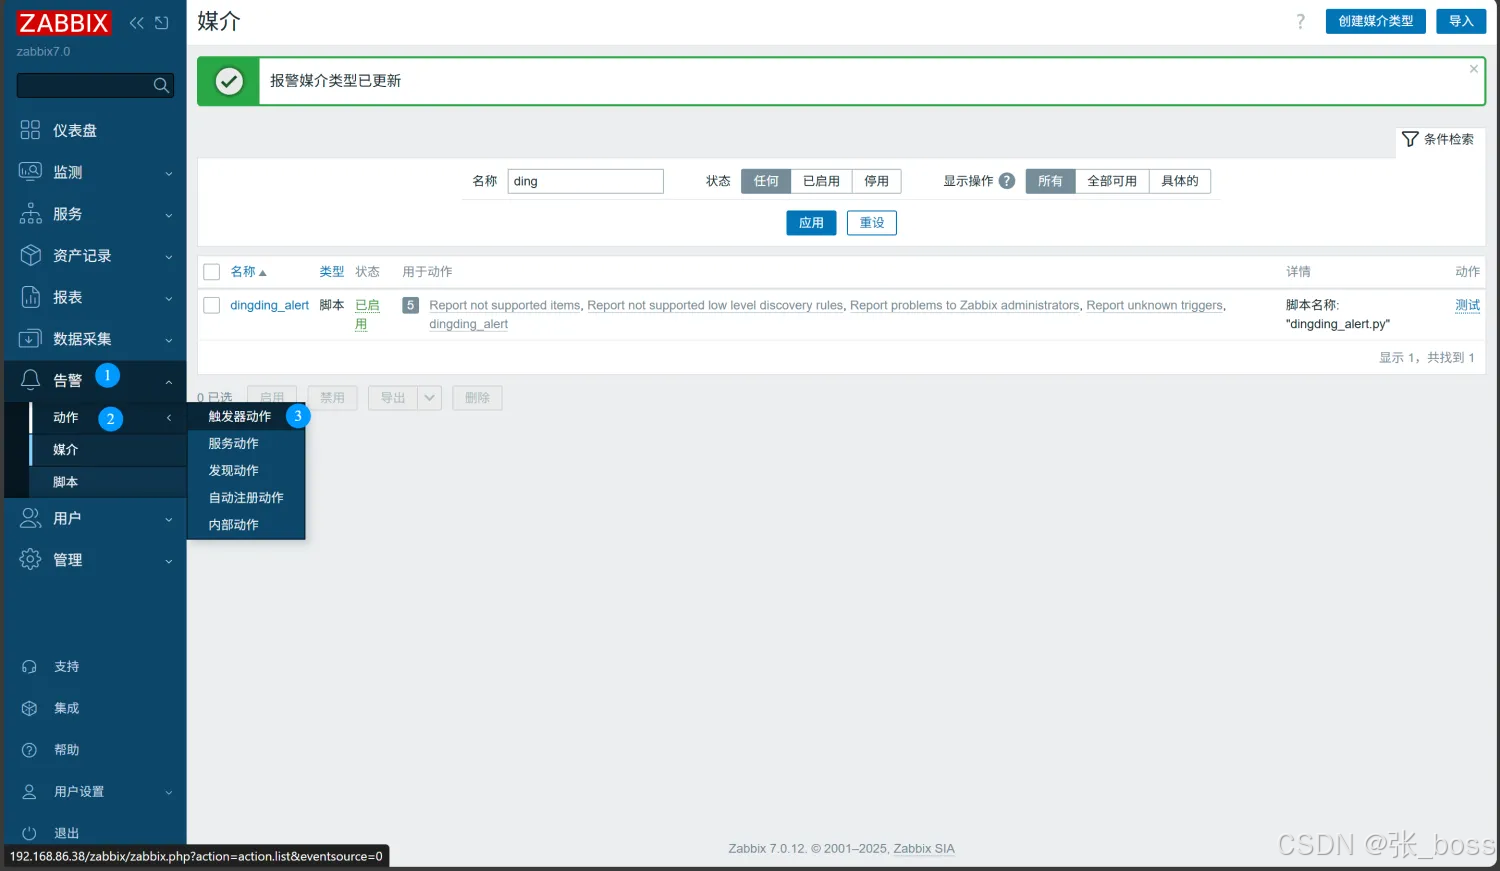Open help via top-right question mark
This screenshot has width=1500, height=871.
click(1300, 21)
